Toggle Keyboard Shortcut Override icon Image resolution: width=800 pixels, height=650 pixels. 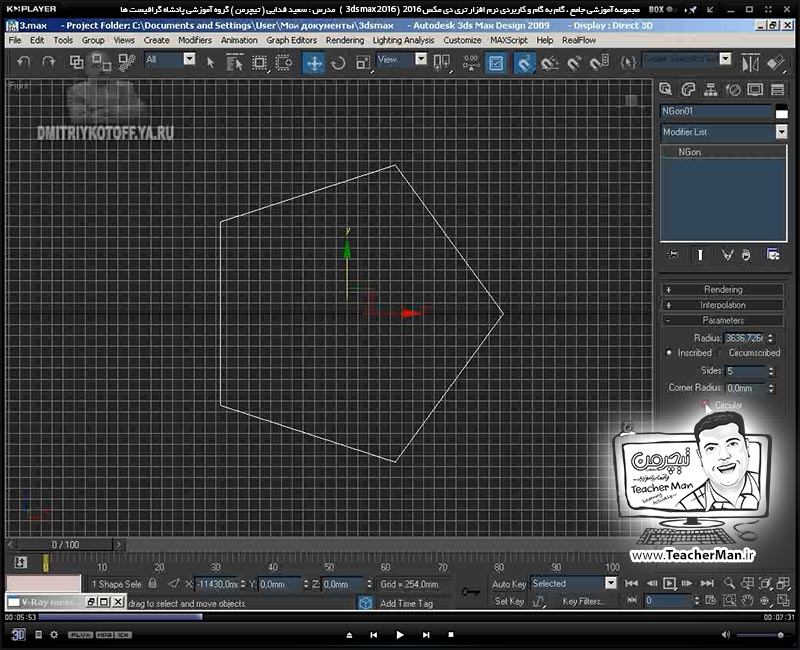pyautogui.click(x=495, y=63)
